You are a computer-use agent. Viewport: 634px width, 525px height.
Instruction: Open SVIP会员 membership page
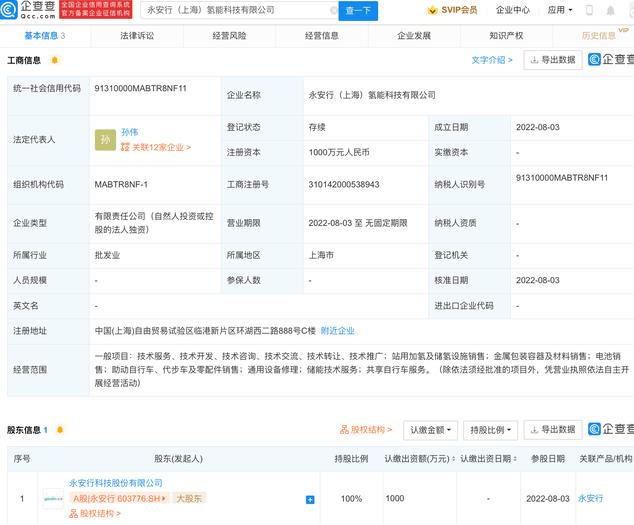pyautogui.click(x=453, y=11)
